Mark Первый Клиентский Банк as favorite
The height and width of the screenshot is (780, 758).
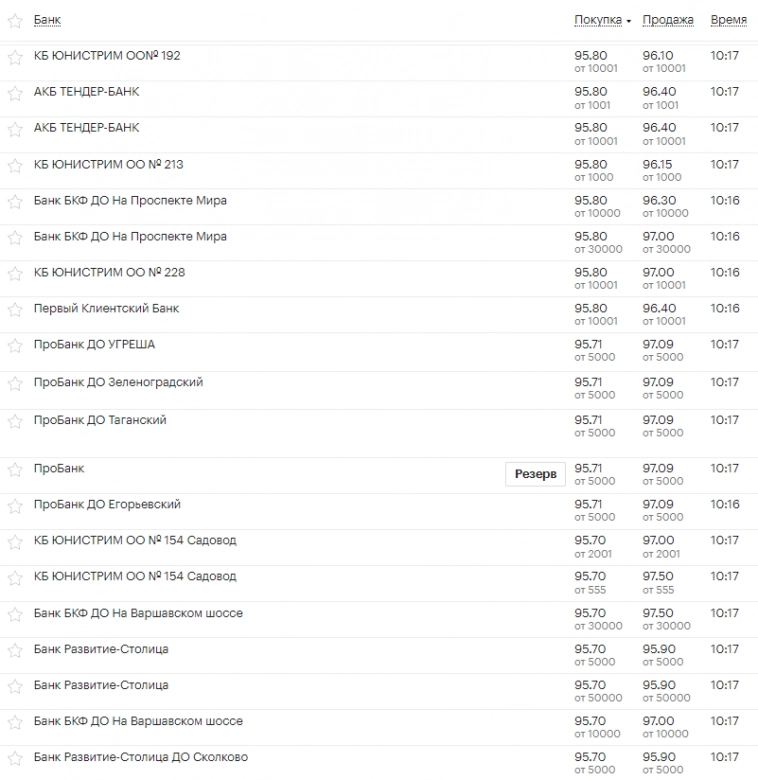pyautogui.click(x=15, y=310)
